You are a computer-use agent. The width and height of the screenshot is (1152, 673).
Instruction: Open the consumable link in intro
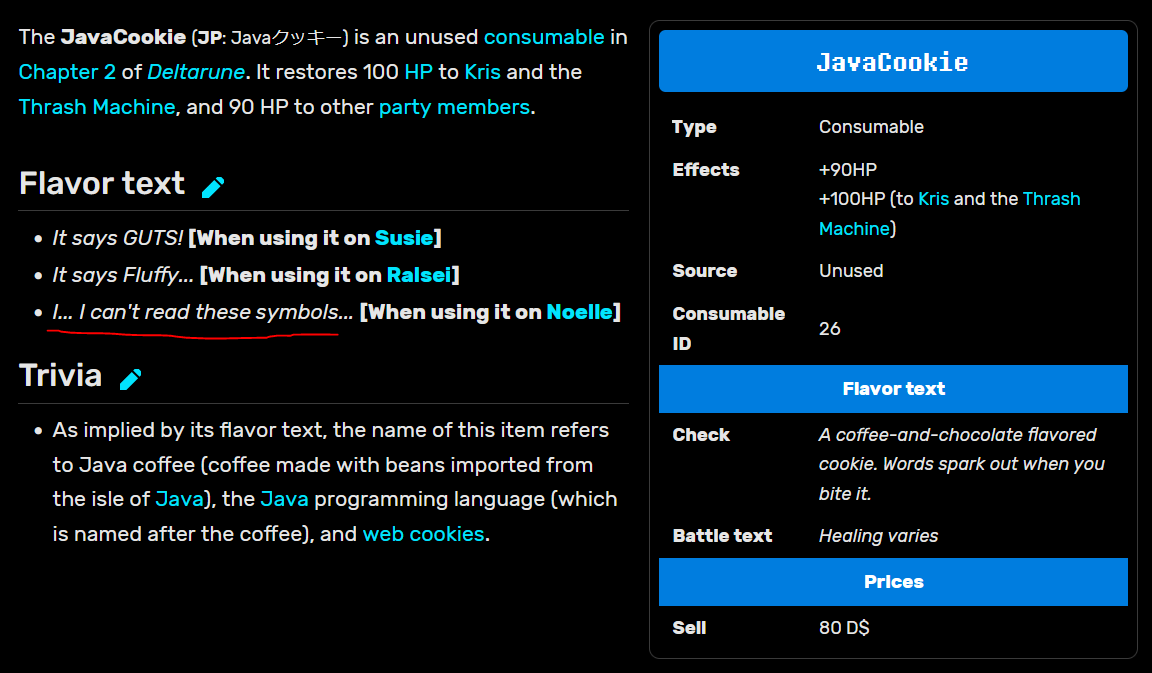click(x=544, y=37)
